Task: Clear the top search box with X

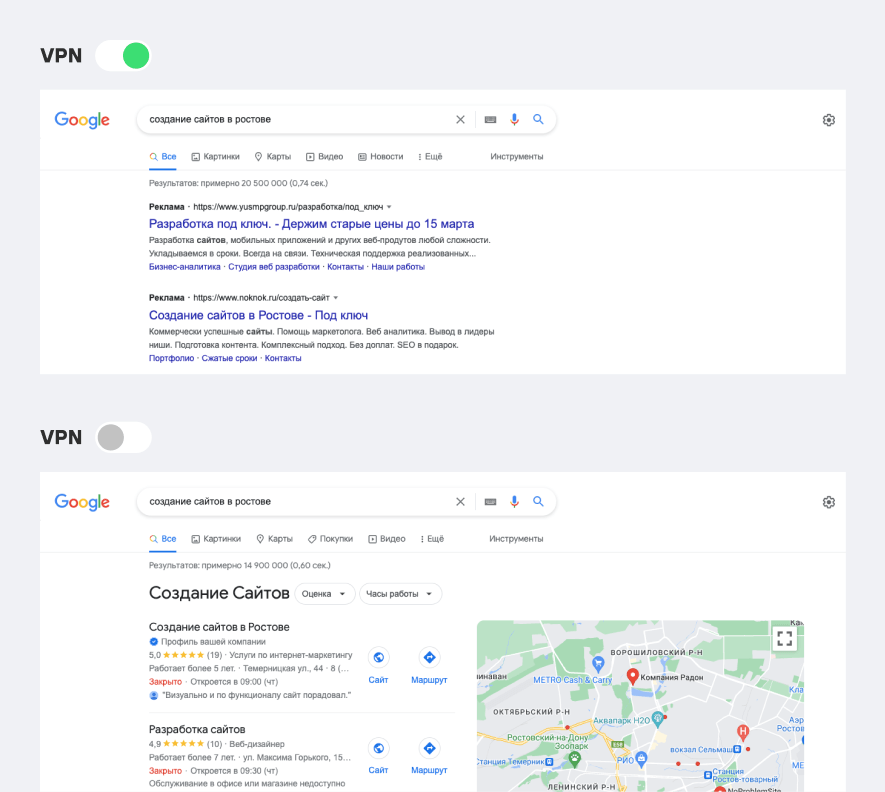Action: pyautogui.click(x=461, y=120)
